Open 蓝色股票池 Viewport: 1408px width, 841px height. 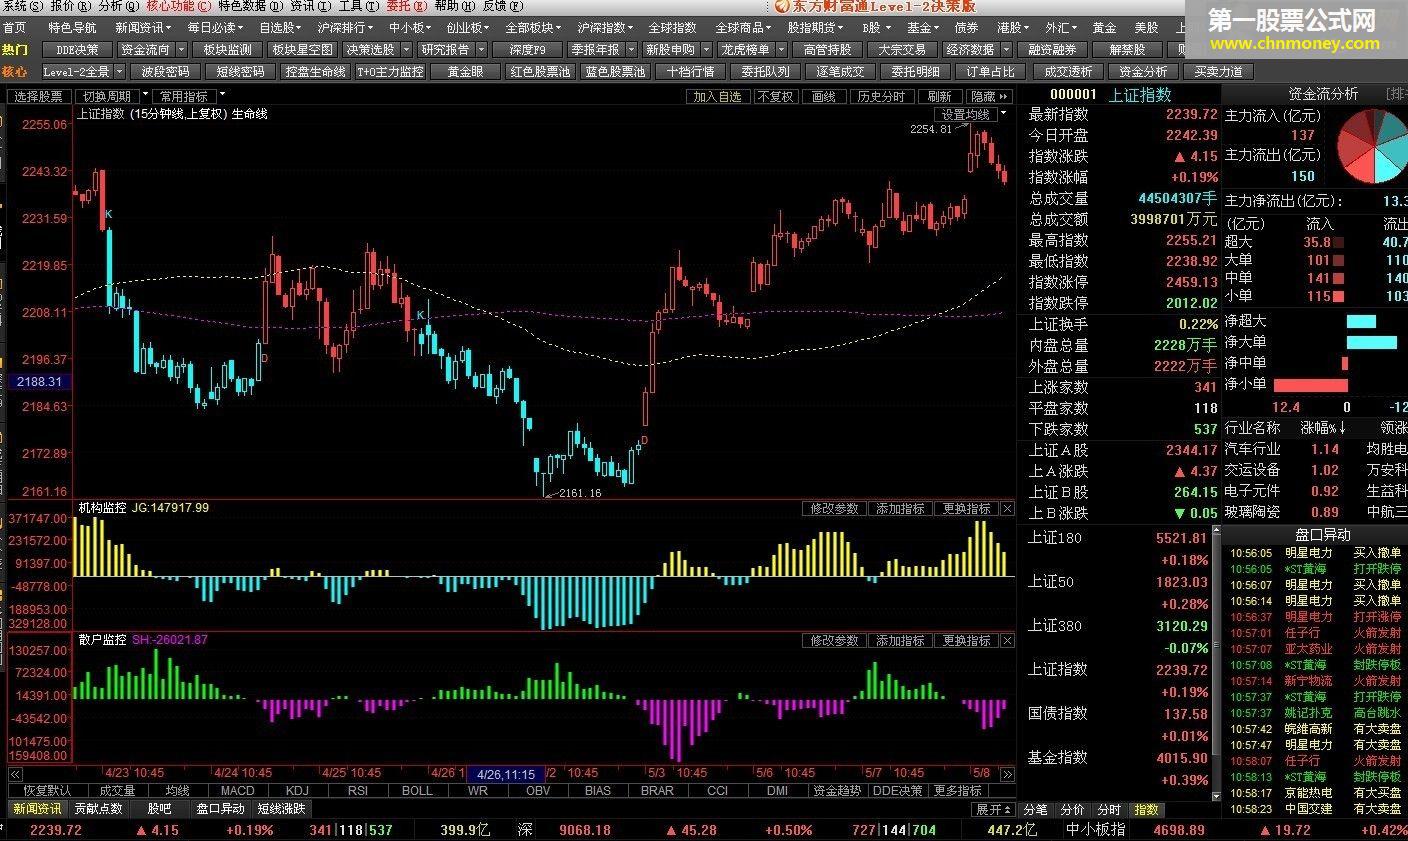coord(615,72)
